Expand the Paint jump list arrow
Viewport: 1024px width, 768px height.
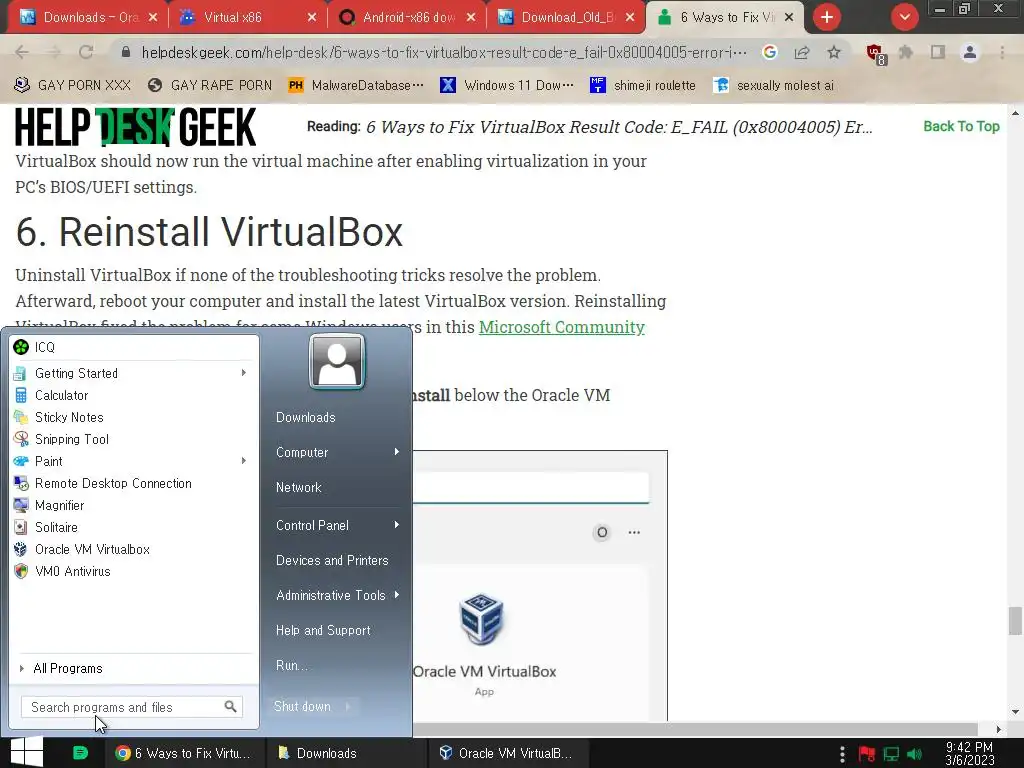tap(244, 461)
